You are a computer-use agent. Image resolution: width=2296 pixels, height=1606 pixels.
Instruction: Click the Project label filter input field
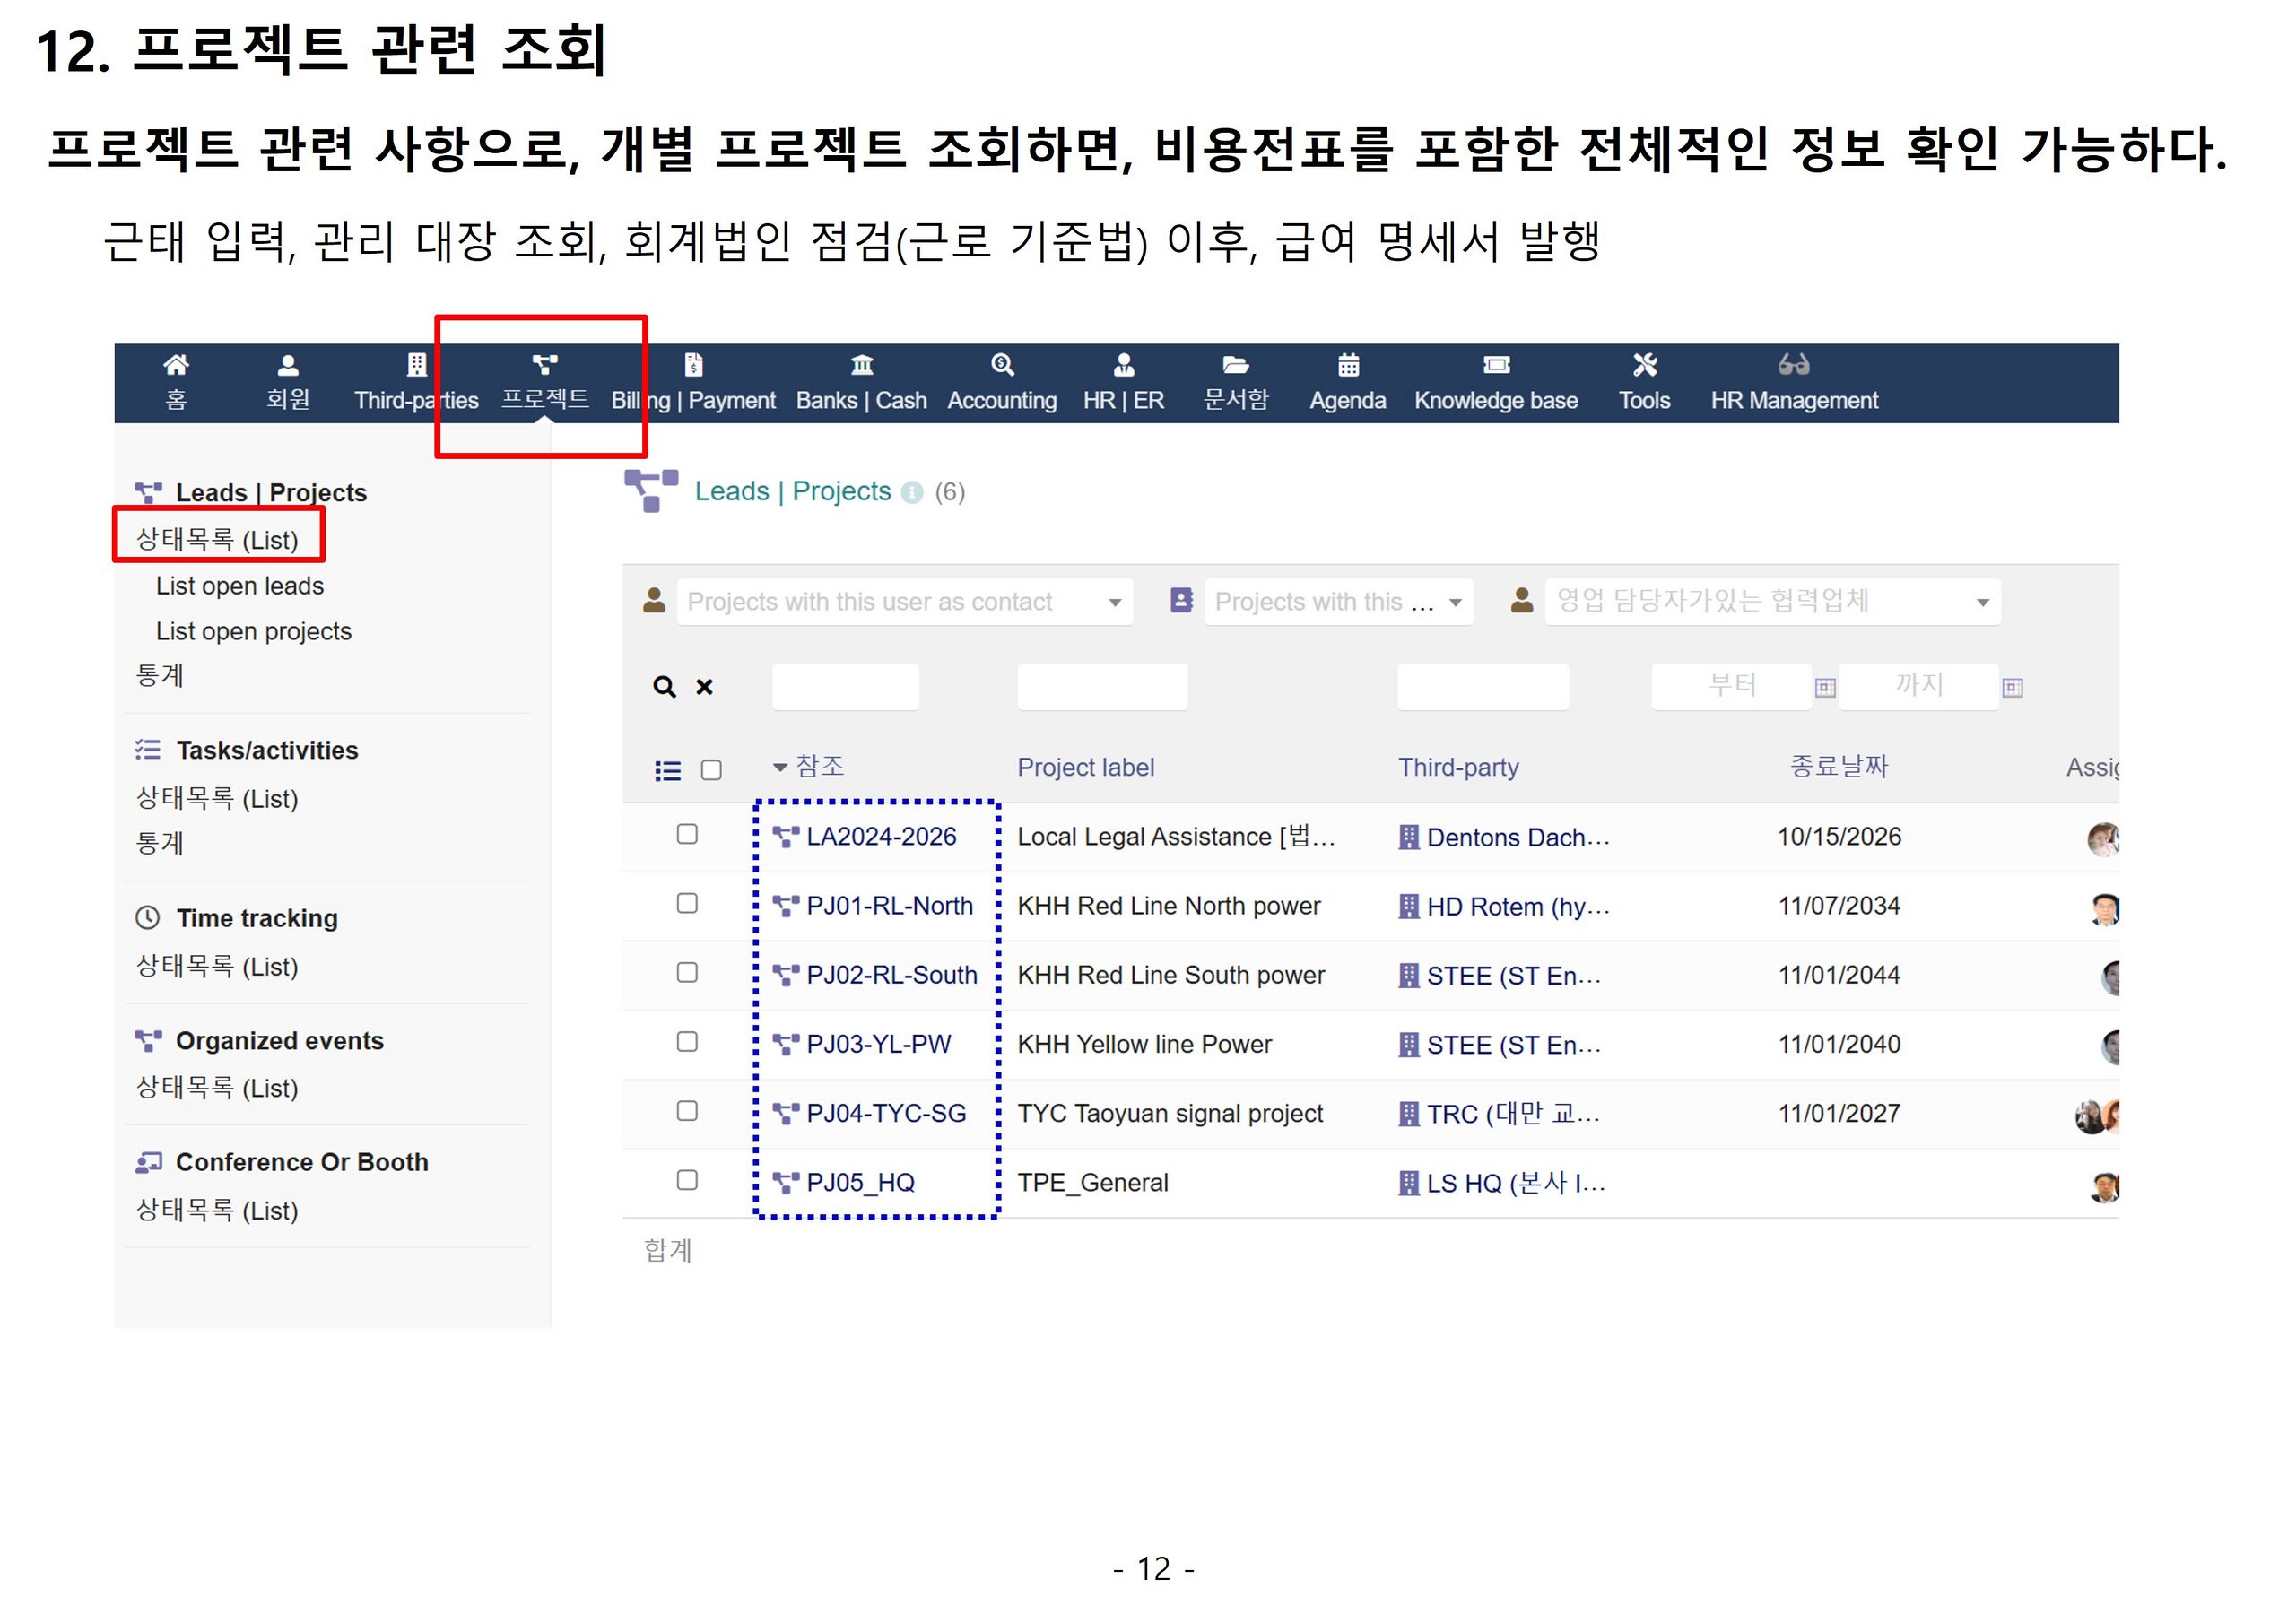coord(1101,687)
